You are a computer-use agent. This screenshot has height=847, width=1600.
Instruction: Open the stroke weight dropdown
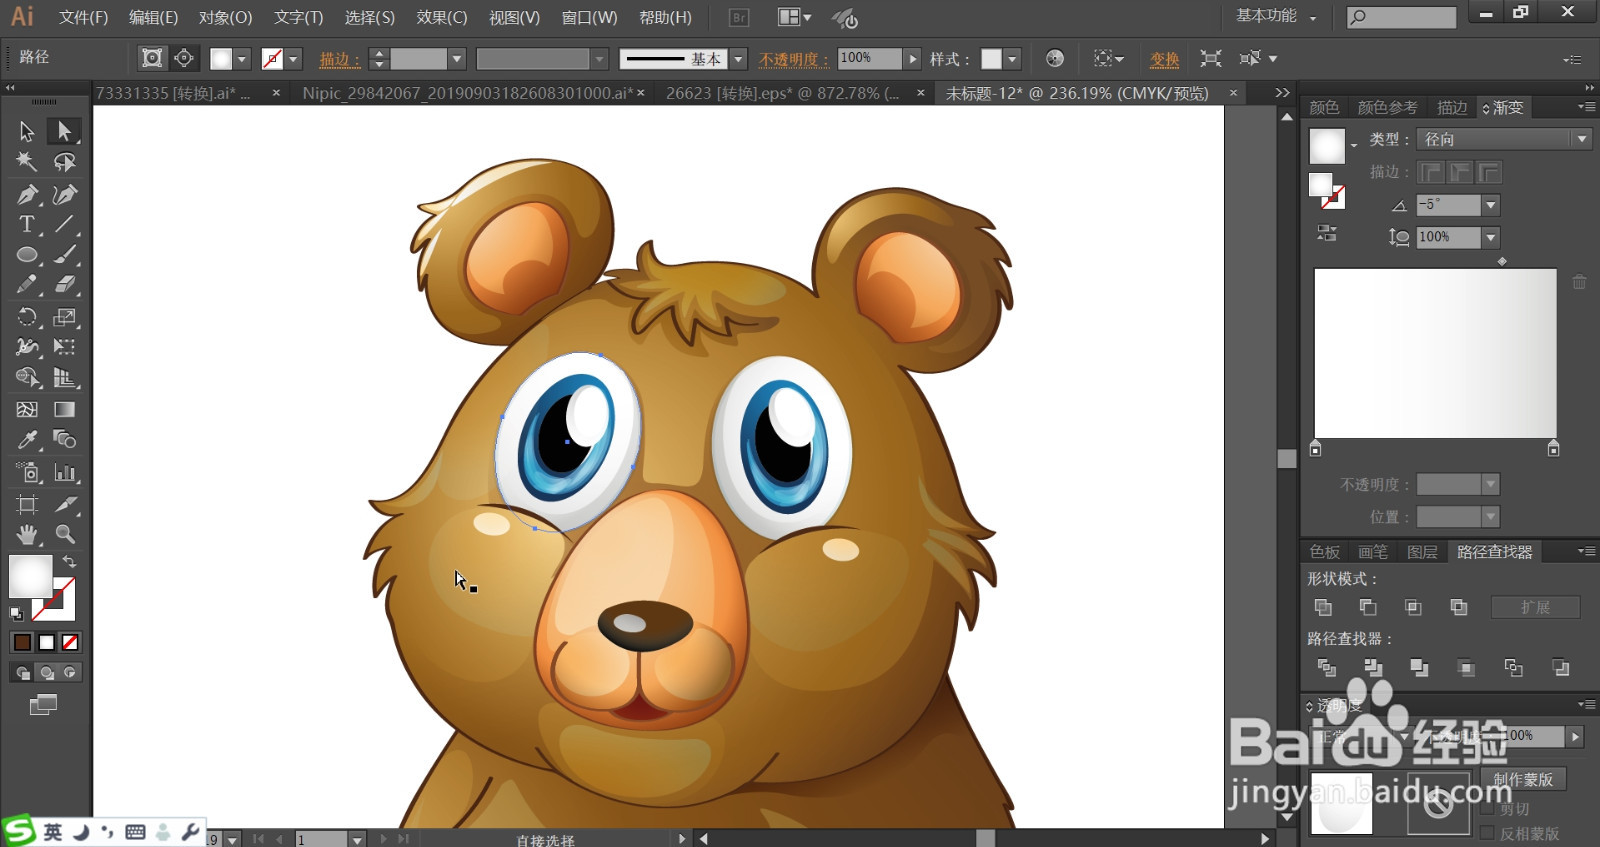(456, 59)
